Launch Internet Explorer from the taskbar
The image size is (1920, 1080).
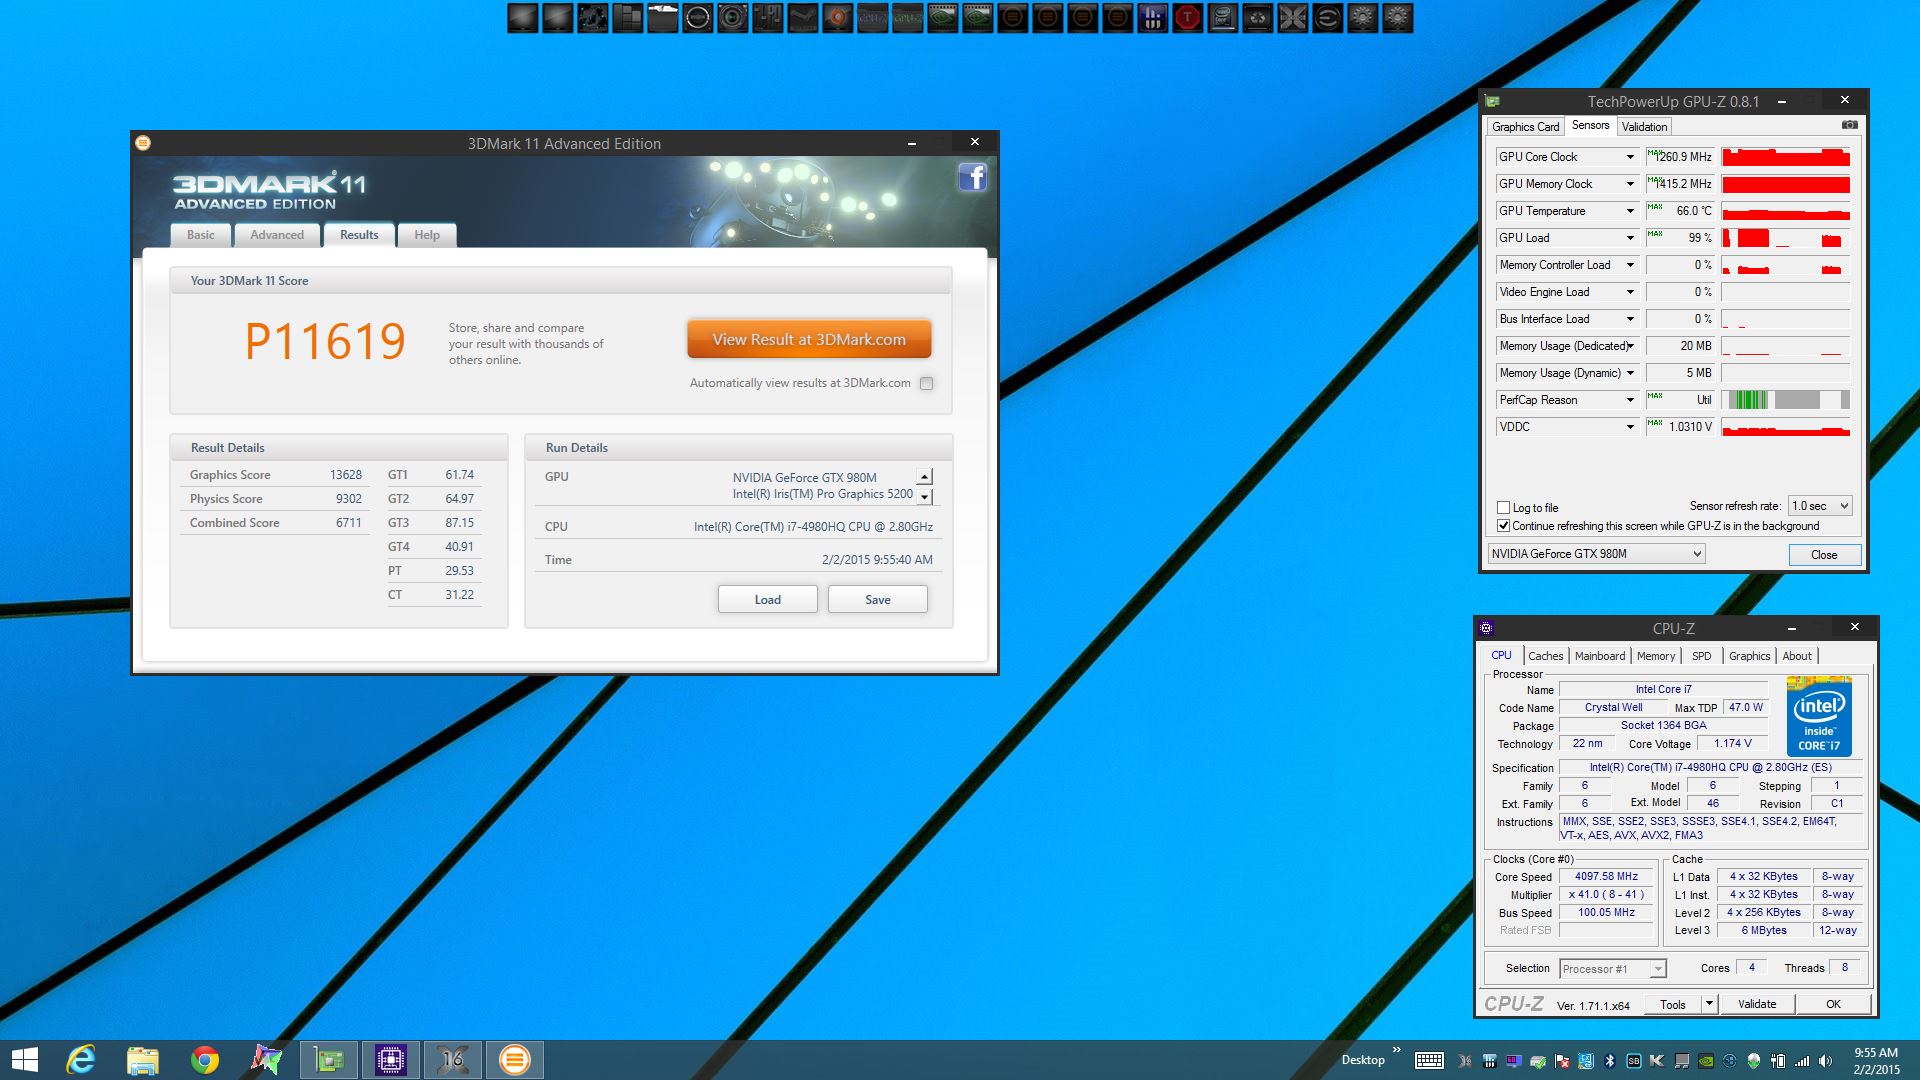[80, 1060]
